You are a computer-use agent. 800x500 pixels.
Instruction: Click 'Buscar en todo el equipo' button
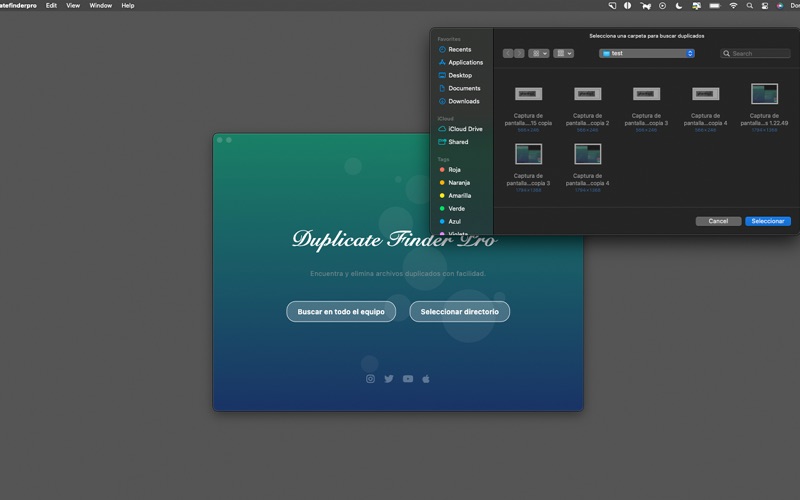[x=341, y=312]
